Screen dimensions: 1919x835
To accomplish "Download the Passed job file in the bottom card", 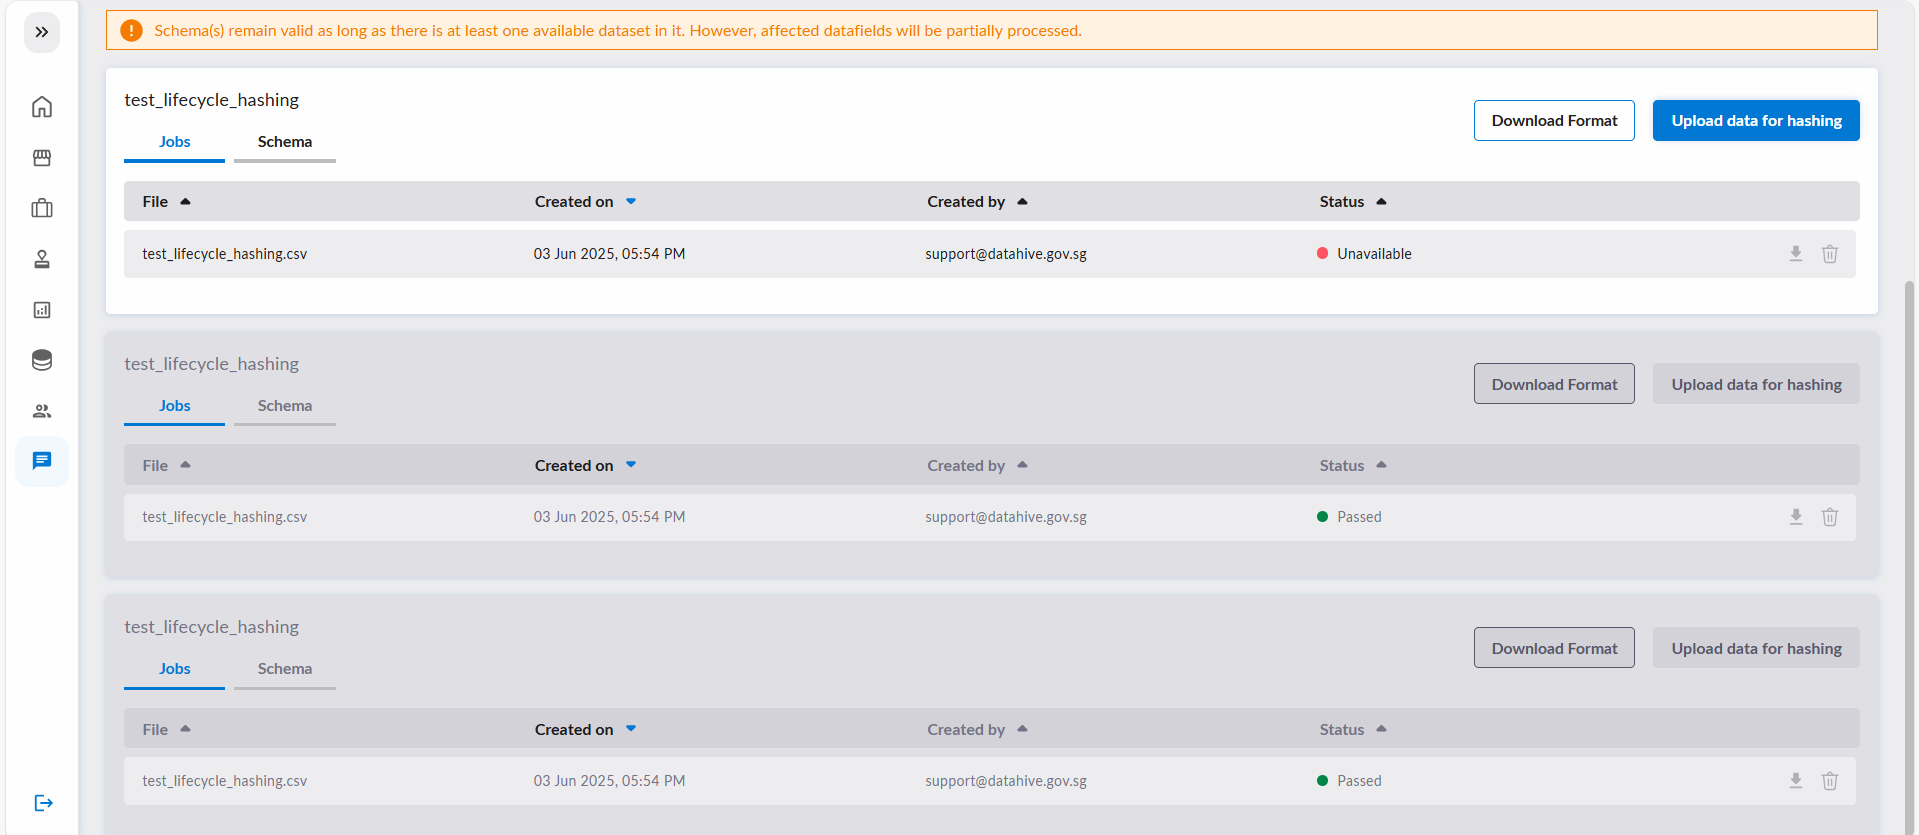I will [1796, 781].
